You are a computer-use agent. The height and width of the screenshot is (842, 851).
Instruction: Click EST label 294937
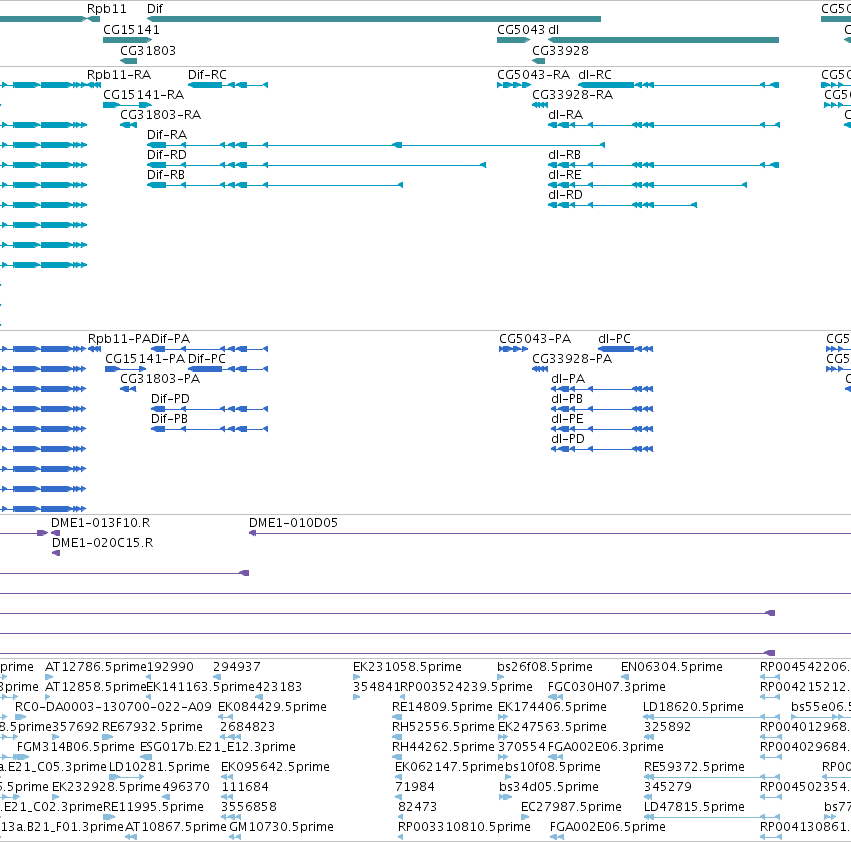click(237, 667)
